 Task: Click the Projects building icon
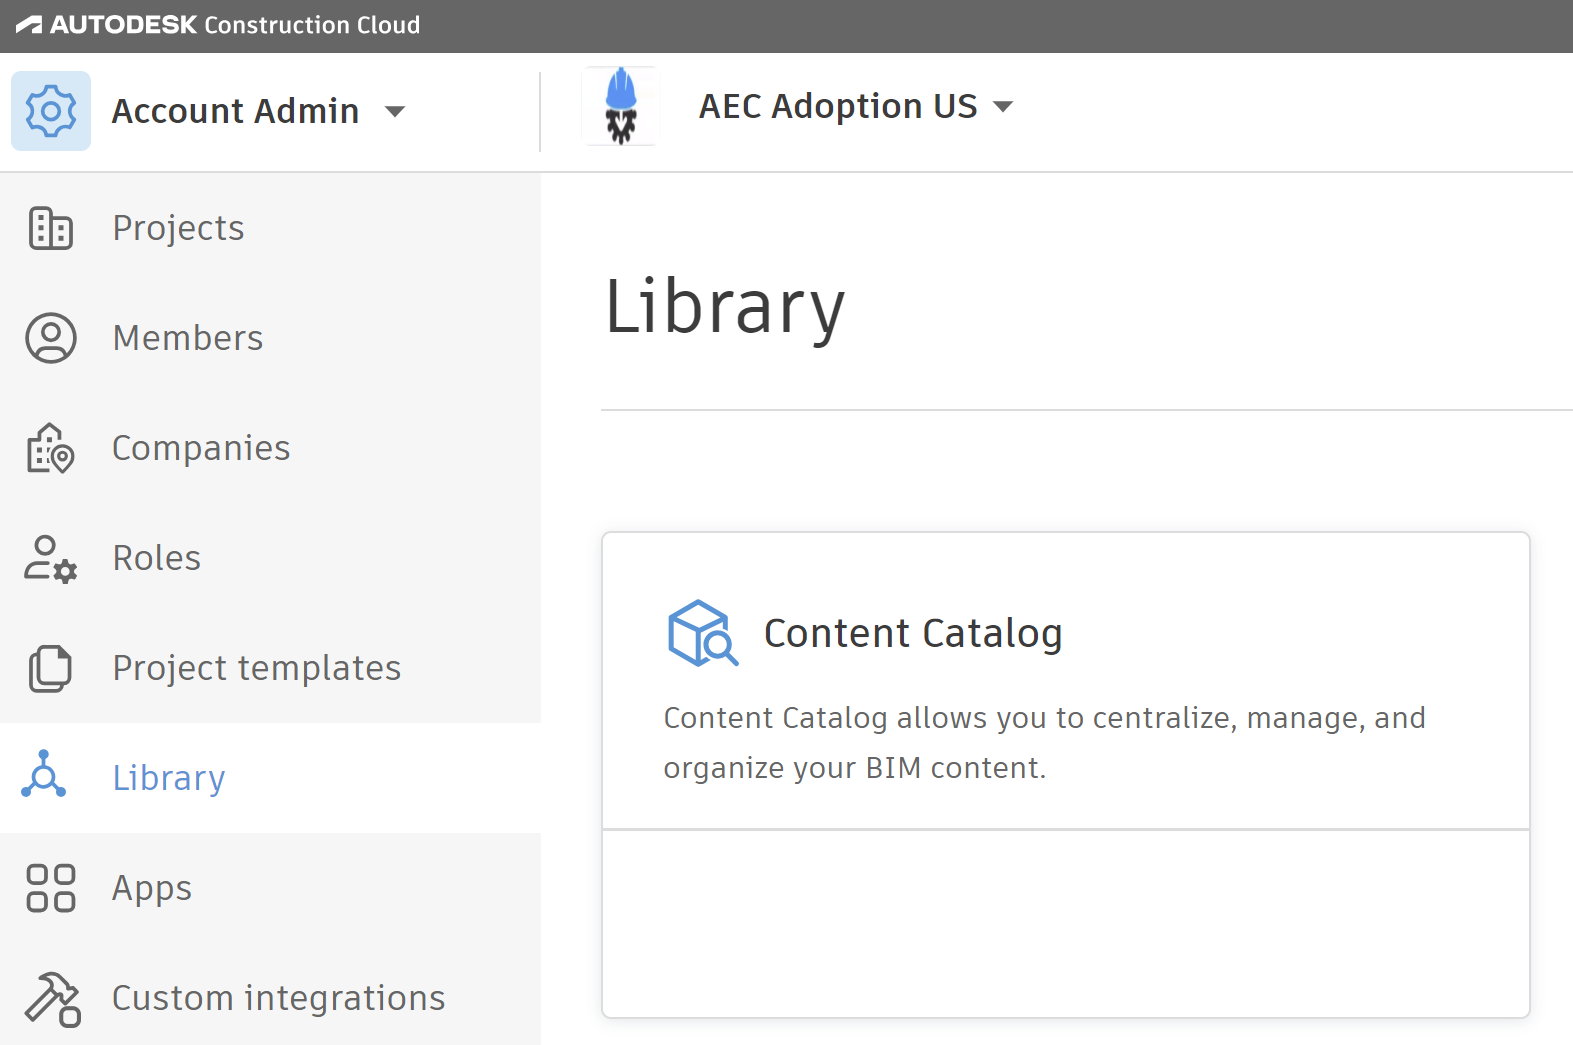click(50, 228)
